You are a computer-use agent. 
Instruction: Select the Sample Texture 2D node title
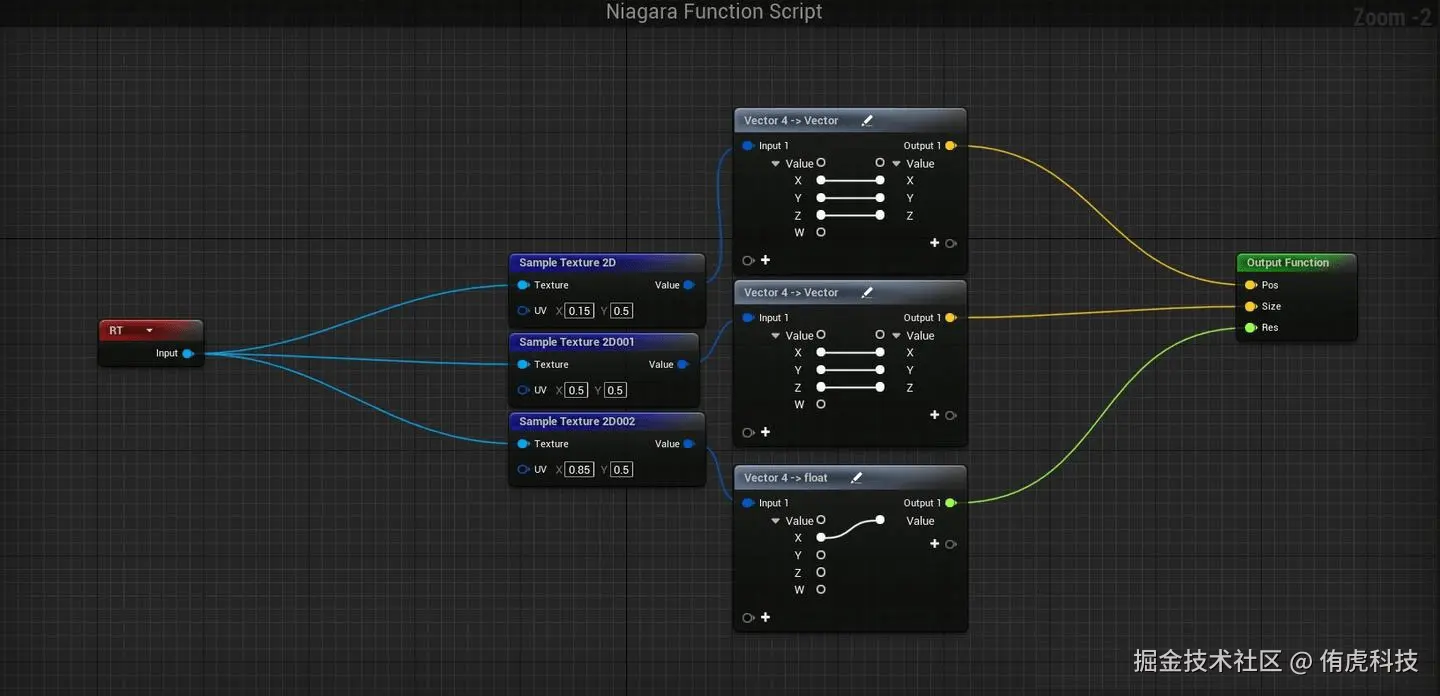pos(567,263)
